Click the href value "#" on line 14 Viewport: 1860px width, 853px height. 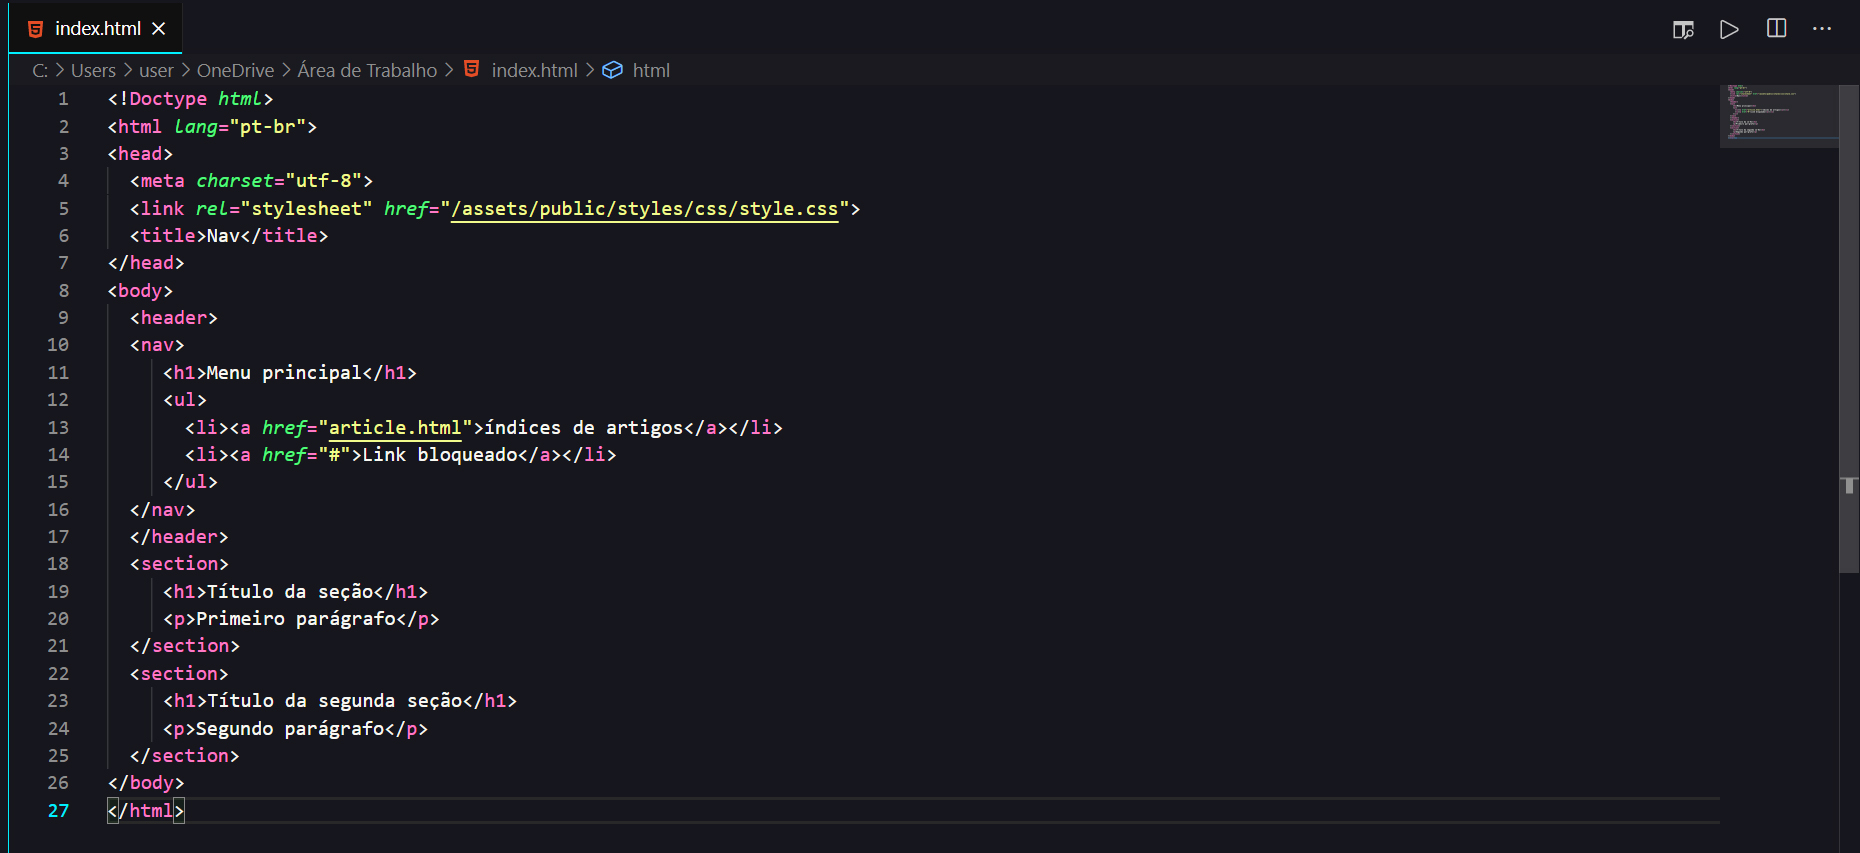tap(334, 455)
